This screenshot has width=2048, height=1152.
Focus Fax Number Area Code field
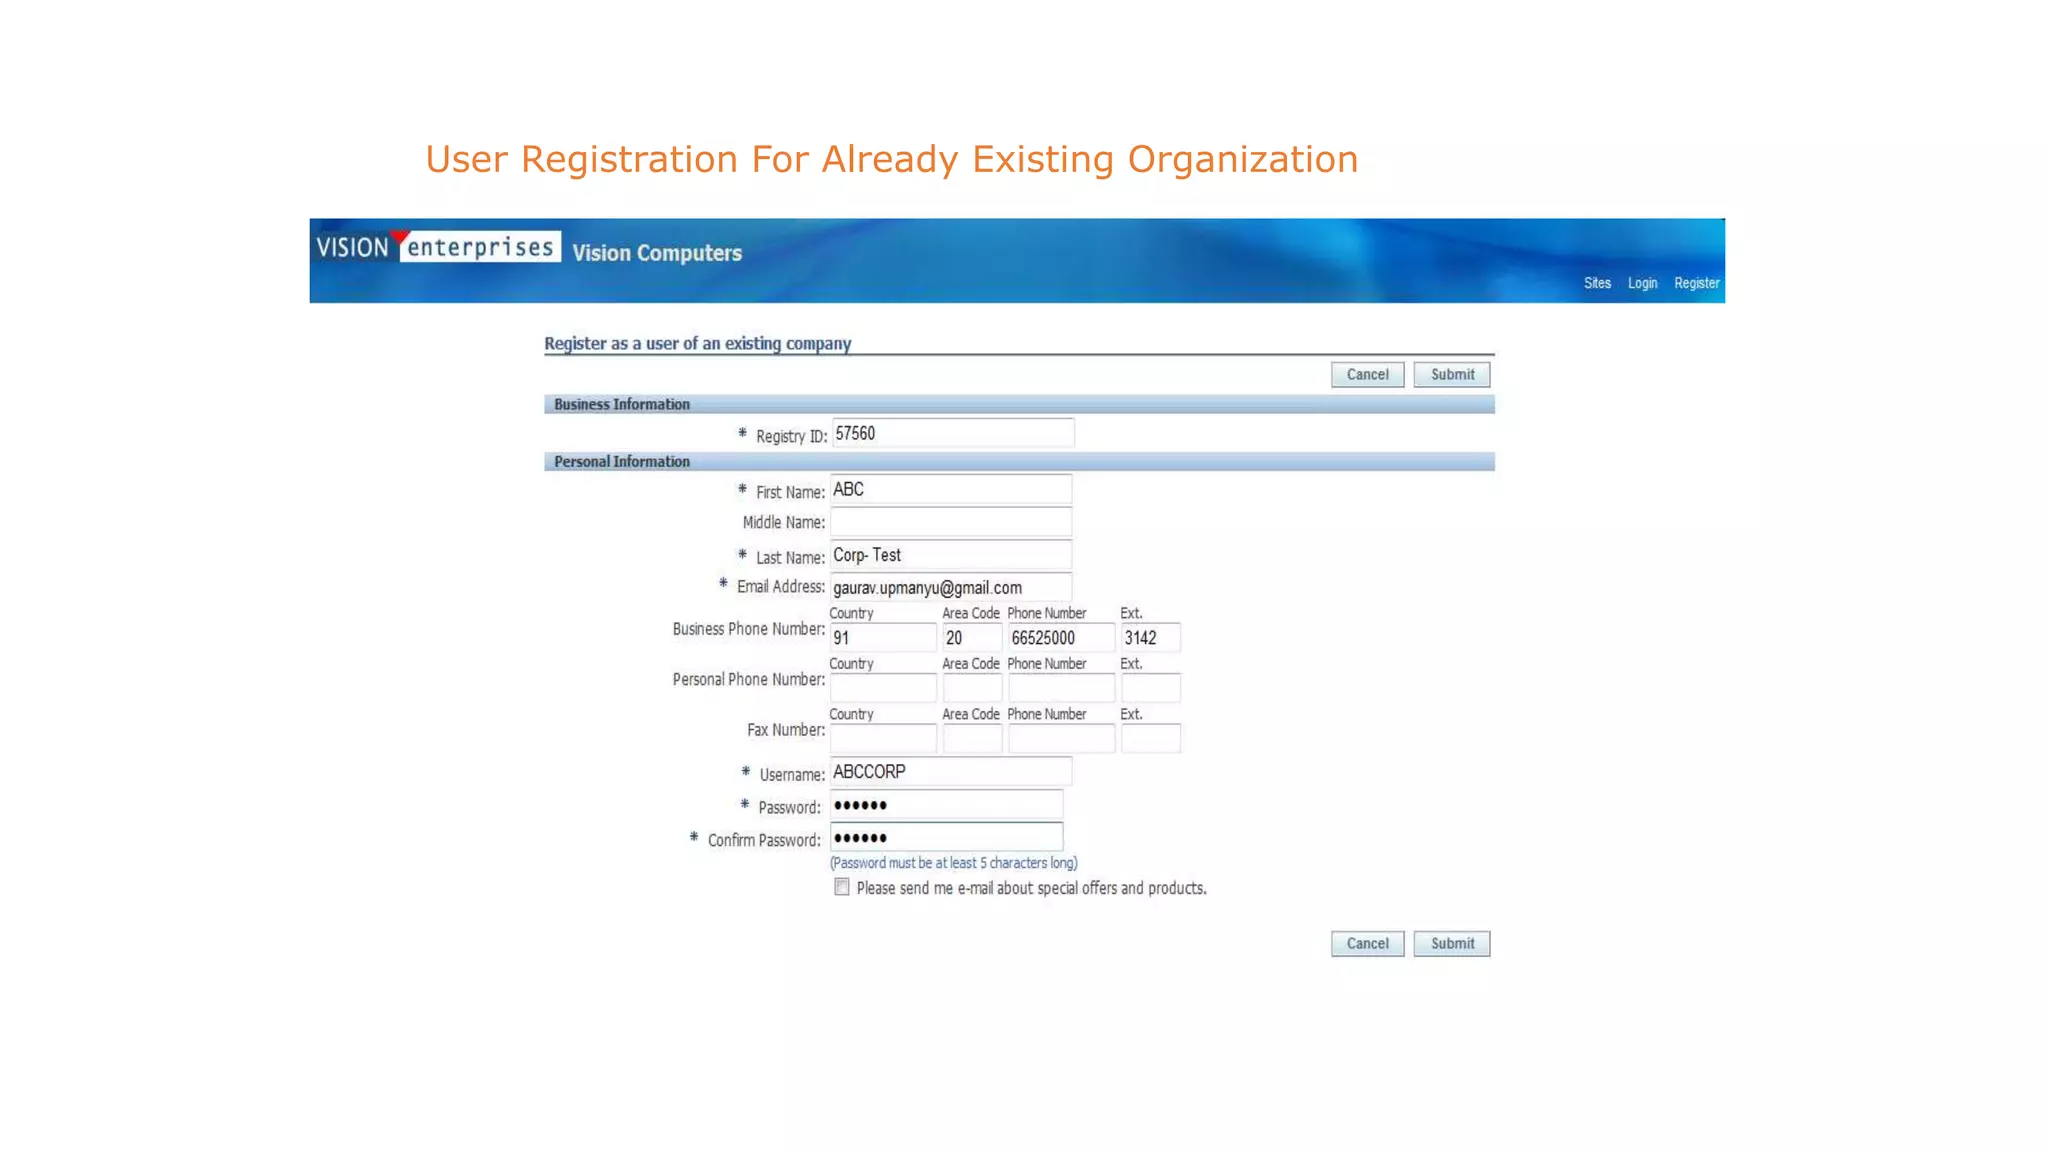click(972, 738)
